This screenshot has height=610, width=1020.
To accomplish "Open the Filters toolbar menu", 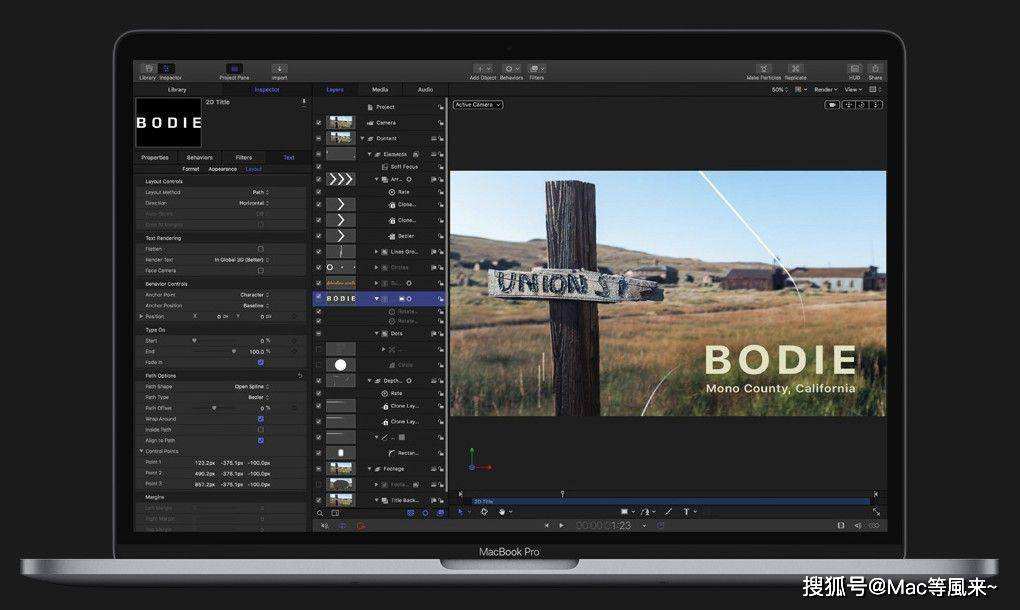I will 536,69.
